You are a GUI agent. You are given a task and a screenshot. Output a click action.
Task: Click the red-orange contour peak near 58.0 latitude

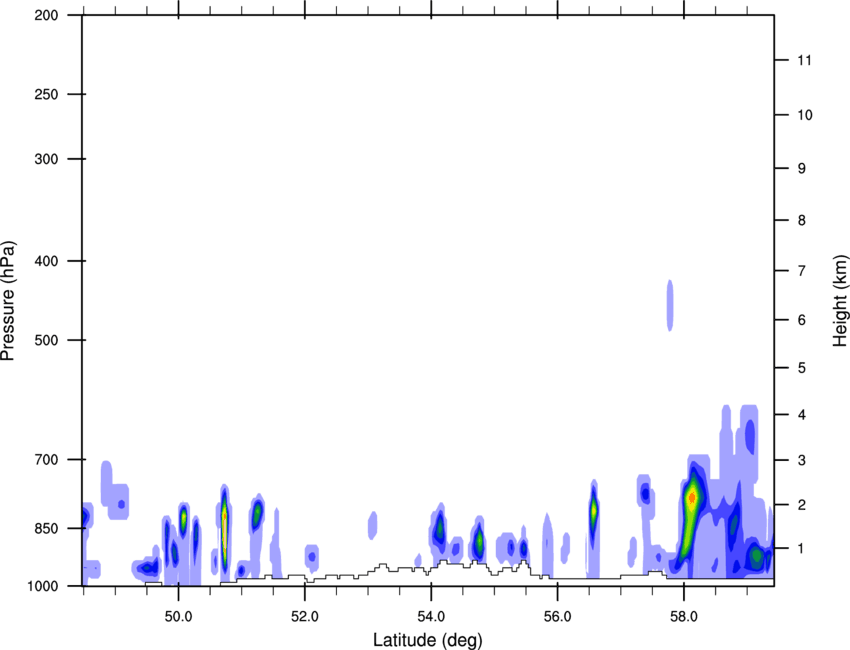tap(692, 497)
